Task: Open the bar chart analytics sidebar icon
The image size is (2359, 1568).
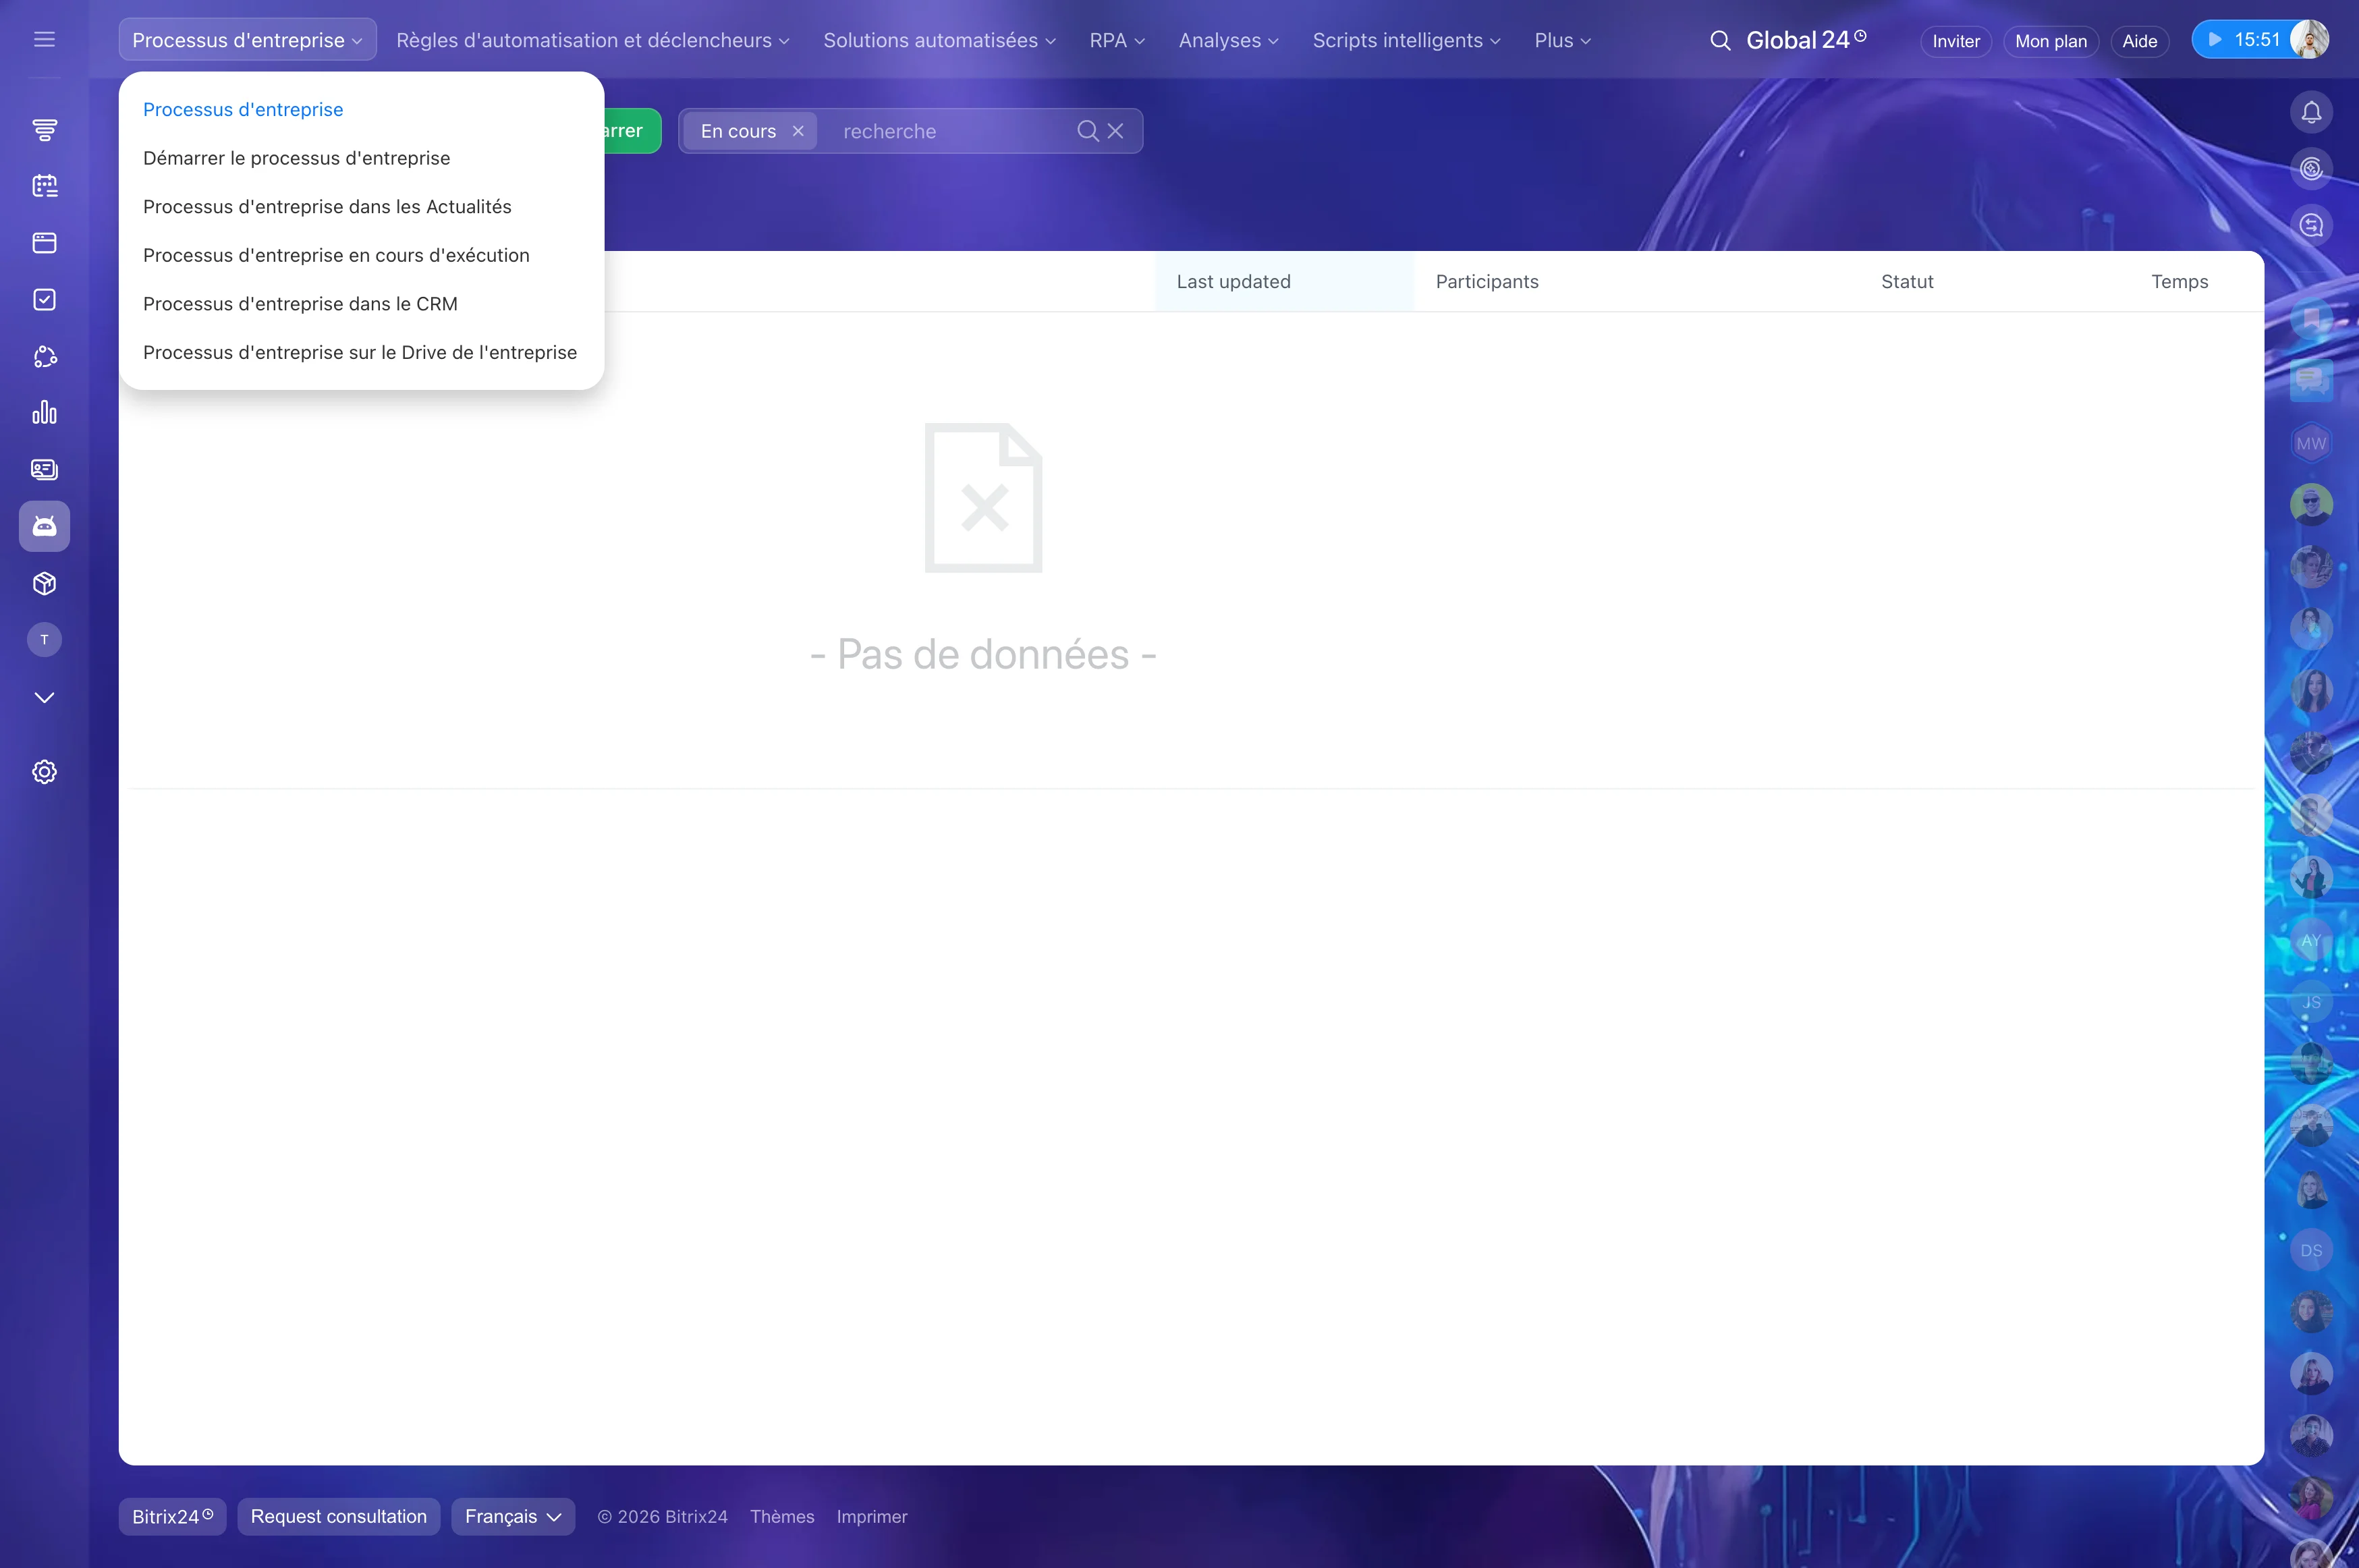Action: click(44, 412)
